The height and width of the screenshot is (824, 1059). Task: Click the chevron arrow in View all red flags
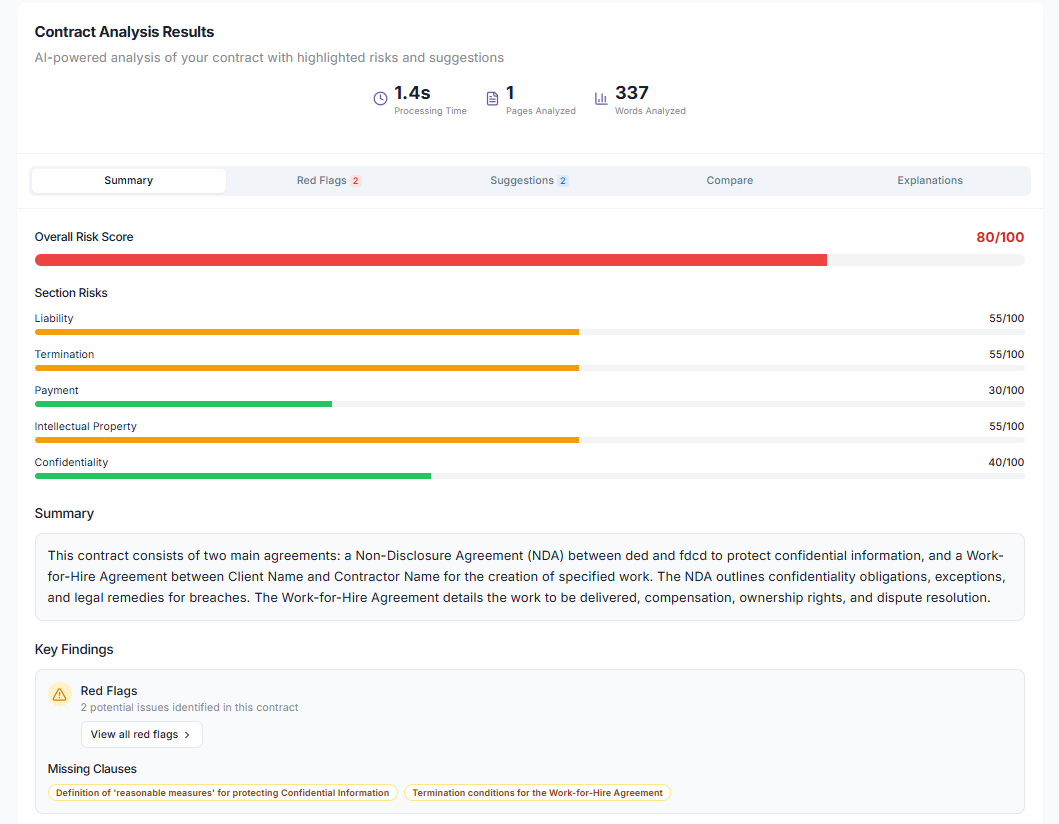pyautogui.click(x=187, y=735)
